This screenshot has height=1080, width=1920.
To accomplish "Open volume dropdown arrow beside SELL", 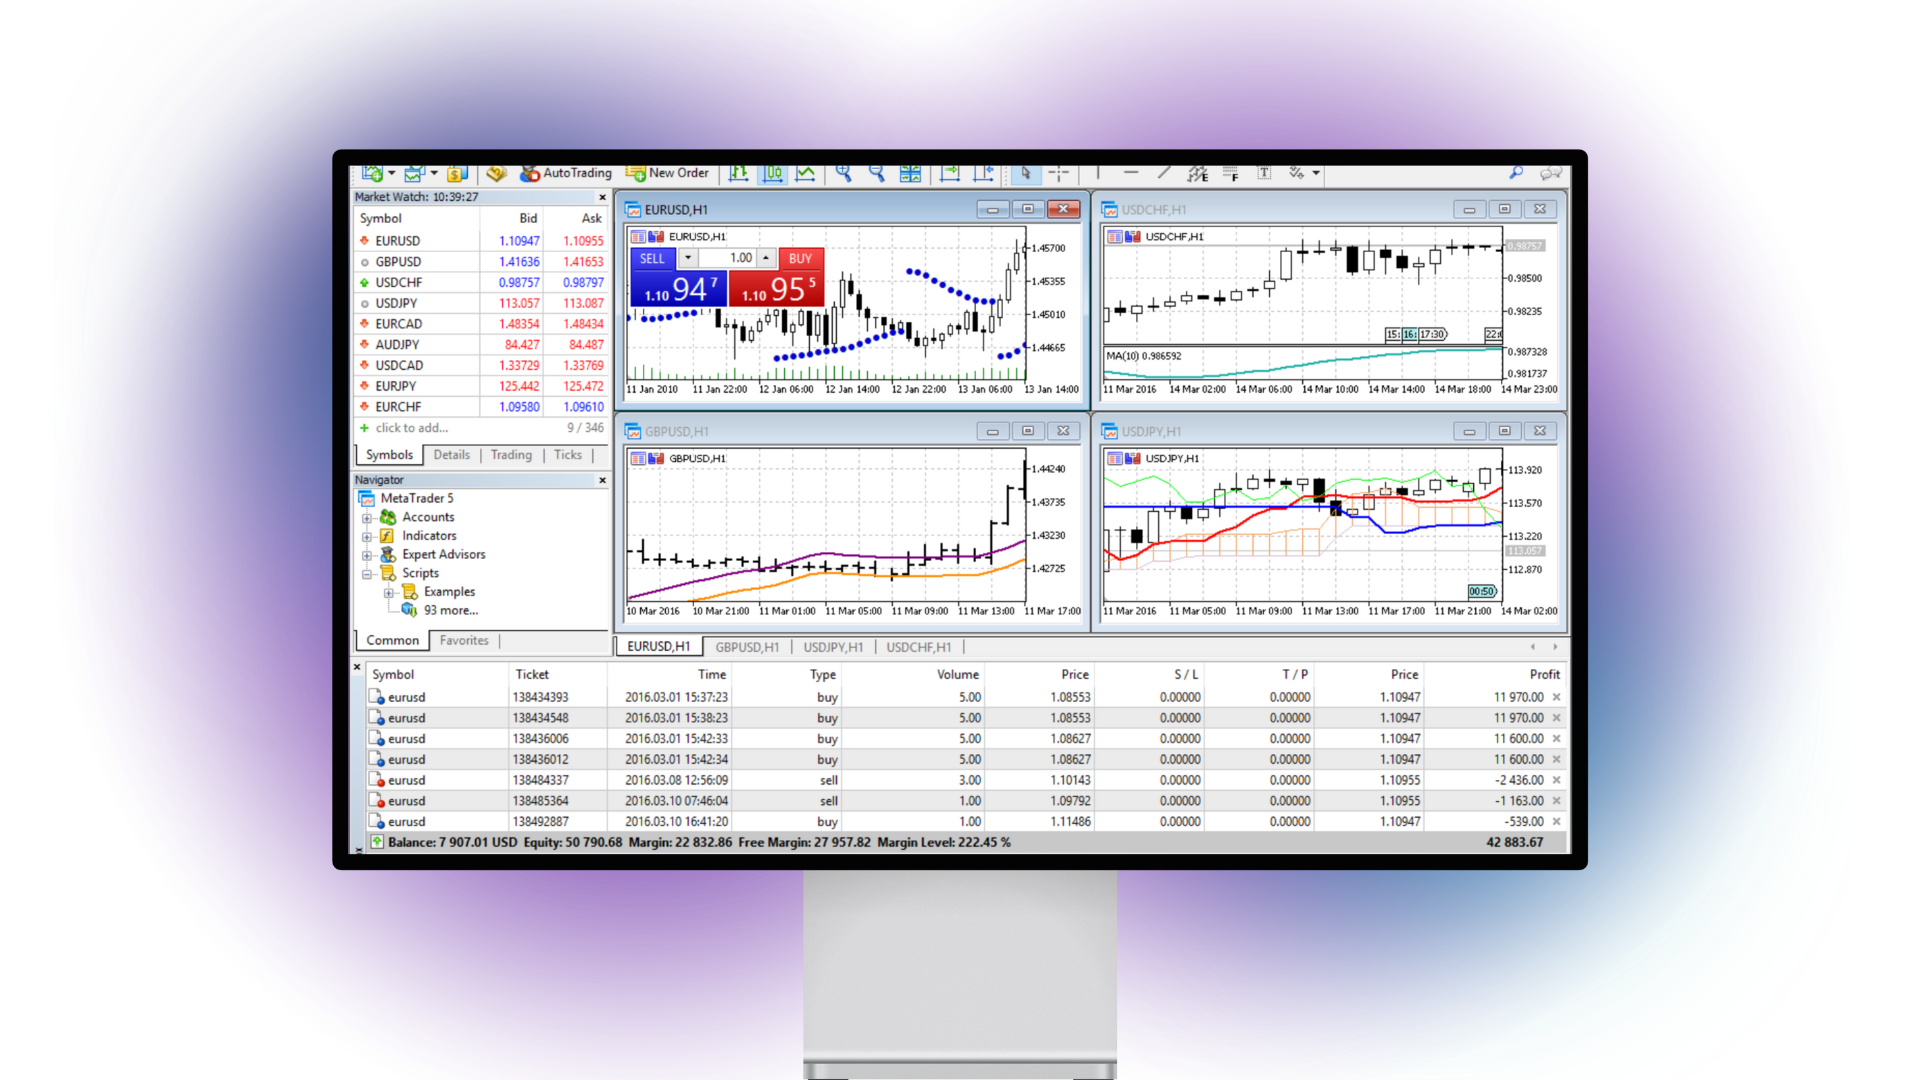I will 688,258.
